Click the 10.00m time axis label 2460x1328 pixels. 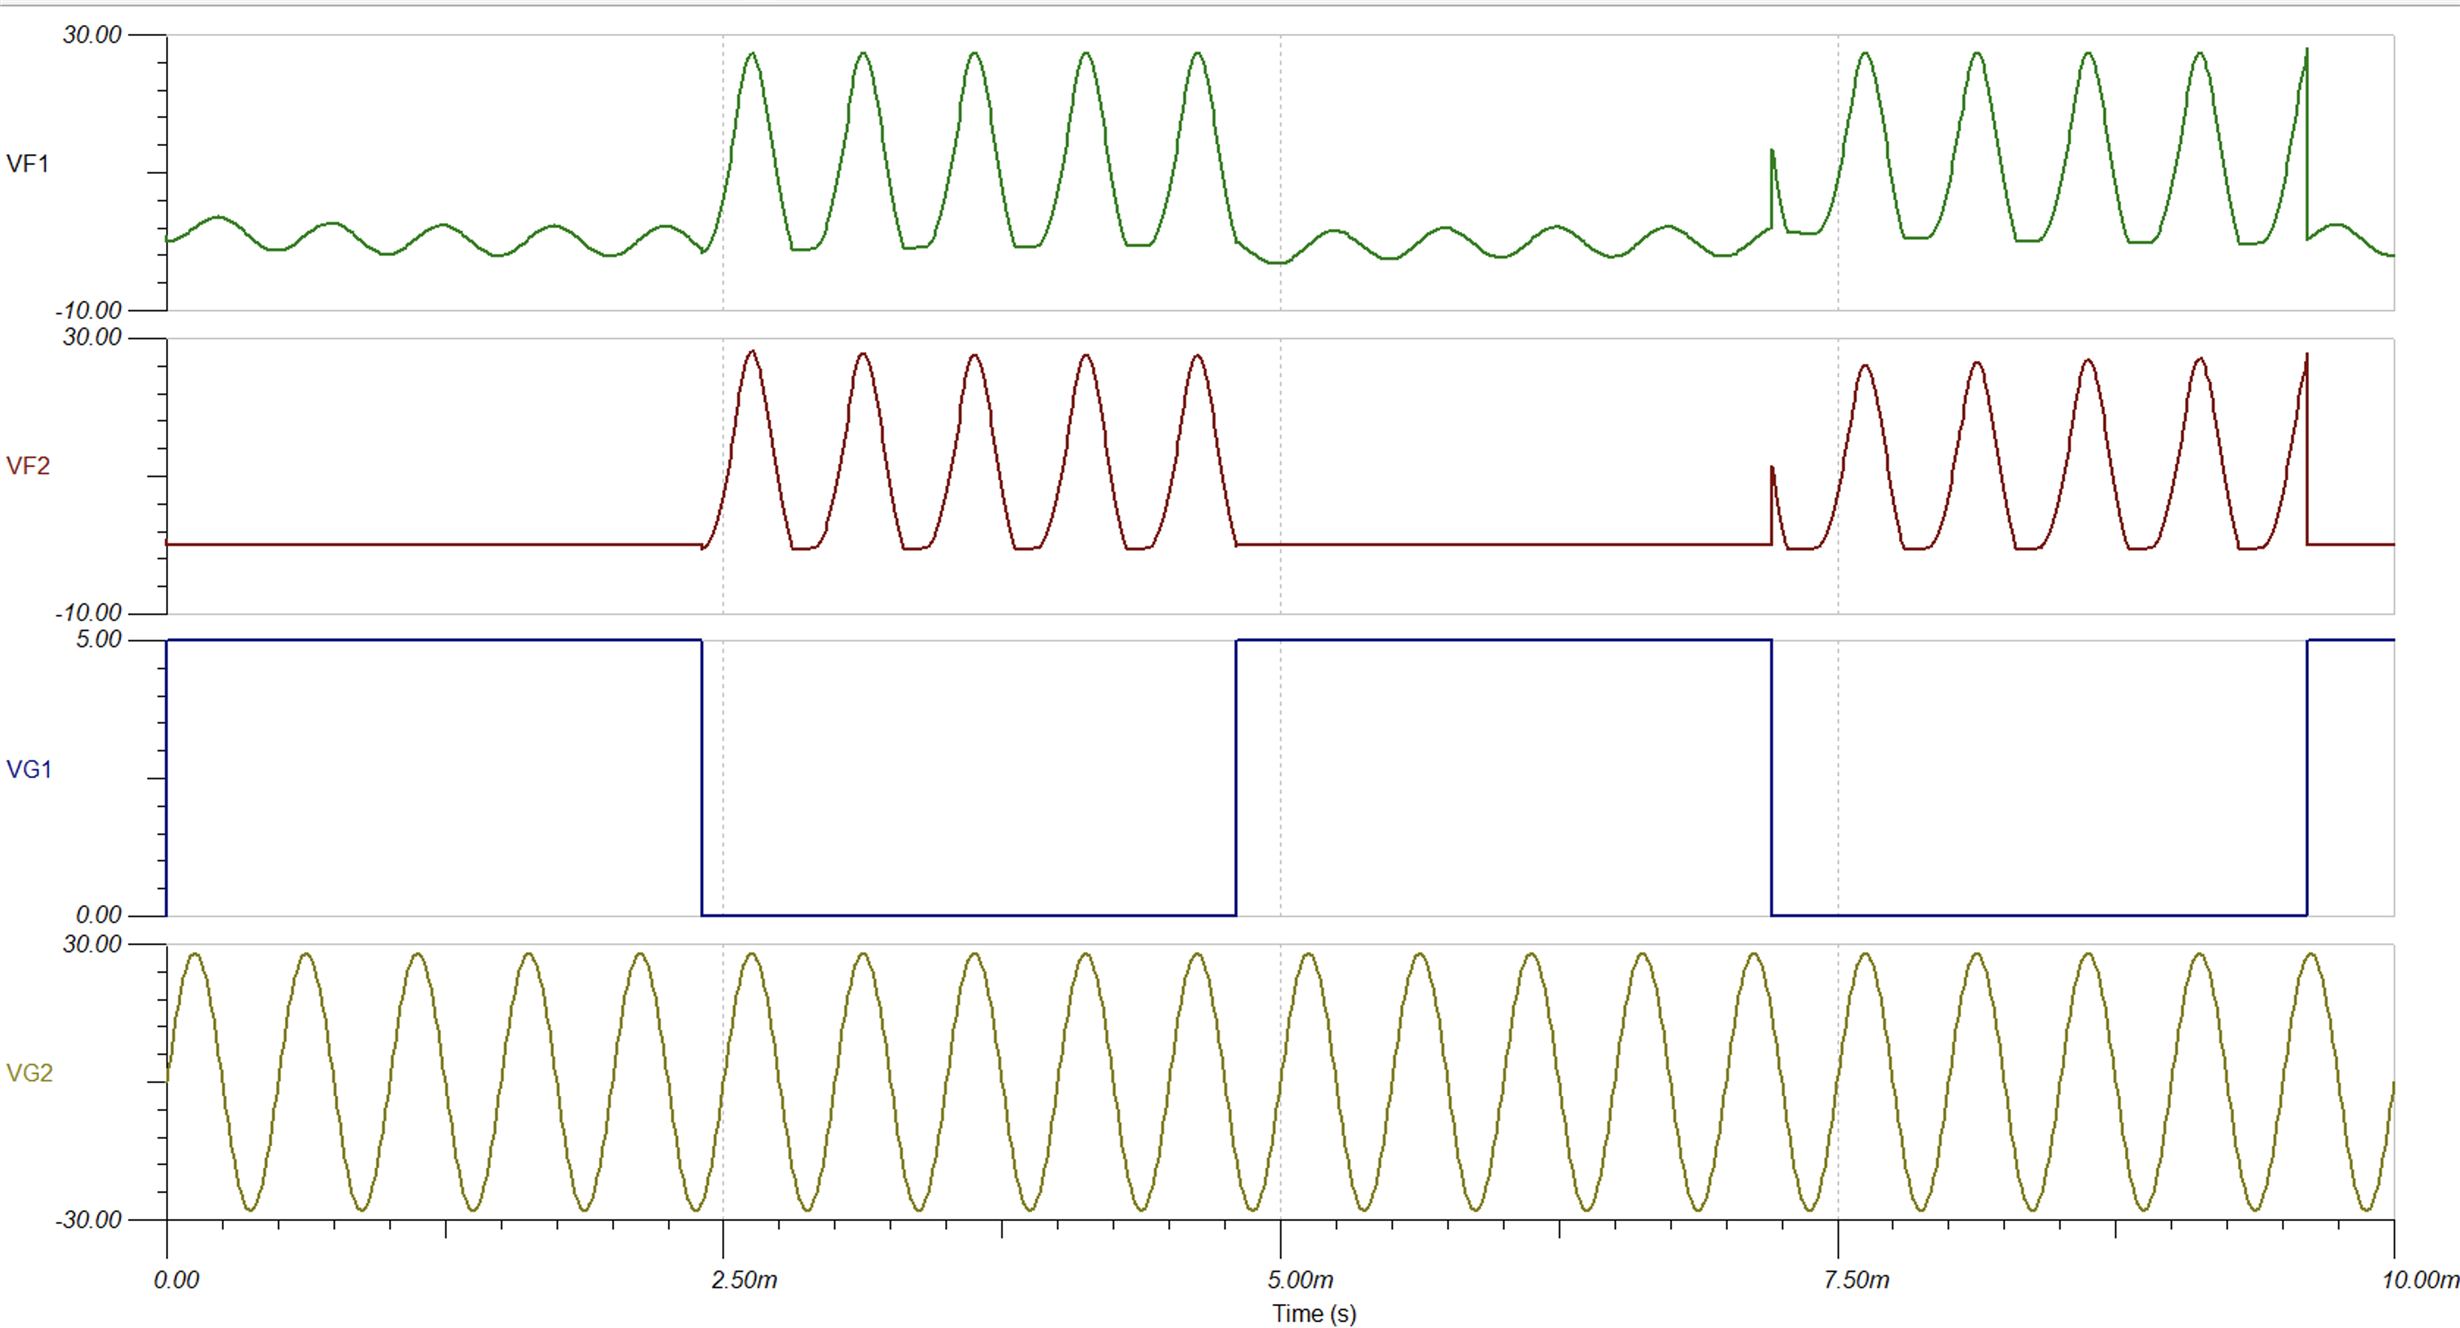tap(2420, 1280)
